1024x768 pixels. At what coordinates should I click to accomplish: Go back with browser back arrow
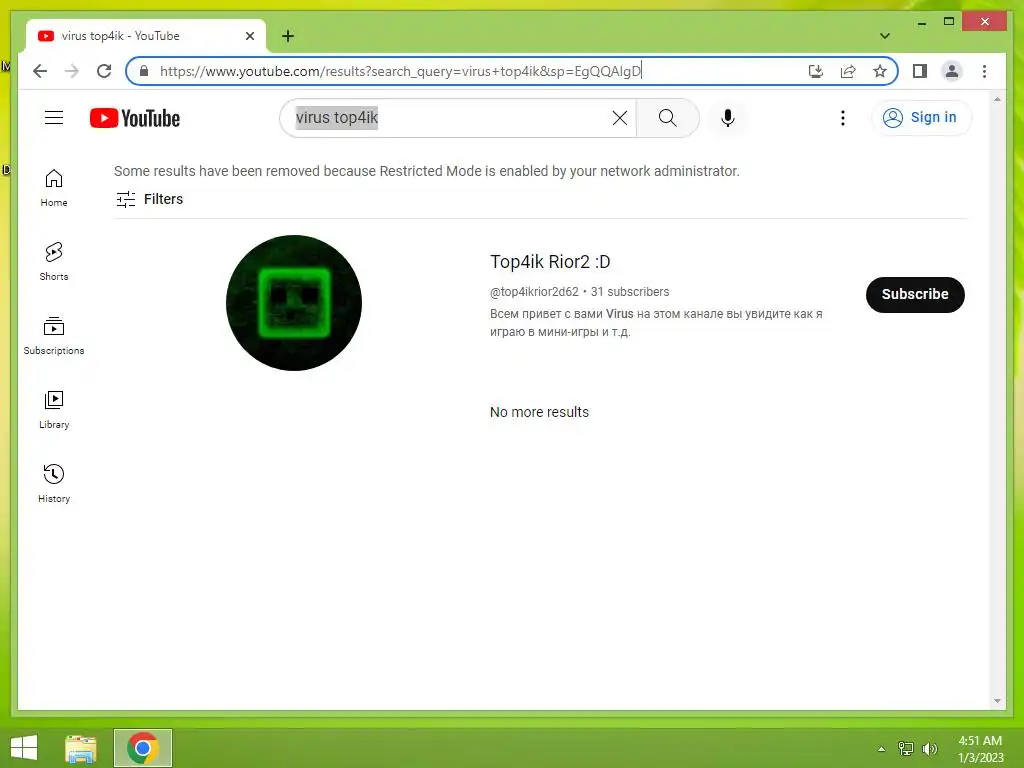(x=40, y=71)
